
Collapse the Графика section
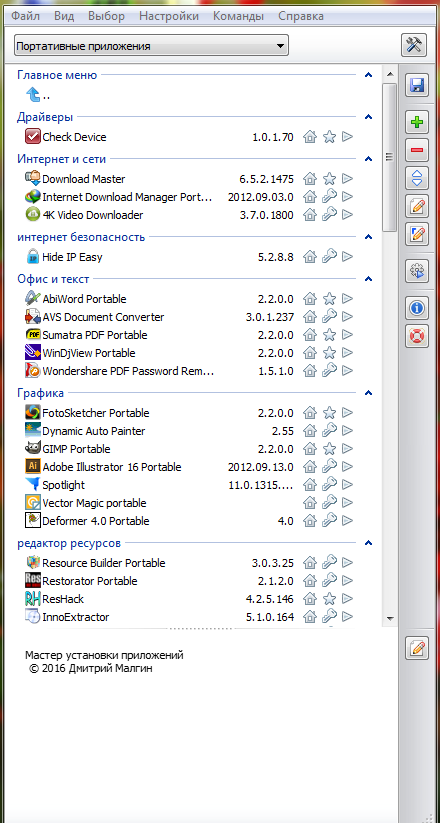tap(369, 393)
